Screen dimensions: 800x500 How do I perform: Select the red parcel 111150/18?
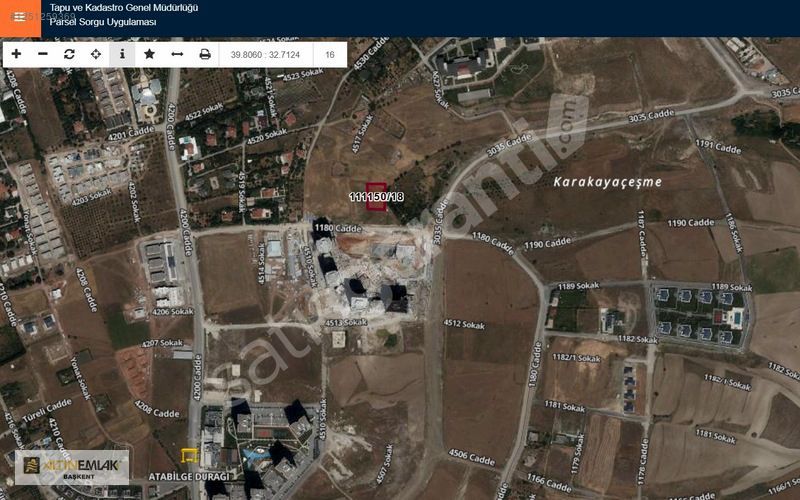click(377, 196)
